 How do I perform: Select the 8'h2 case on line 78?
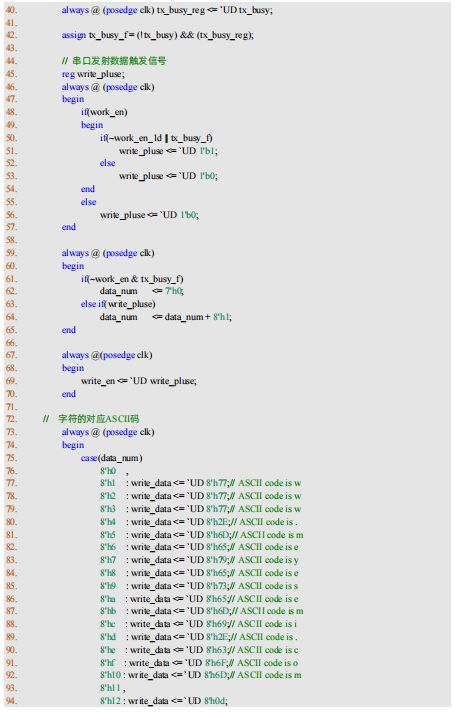201,496
